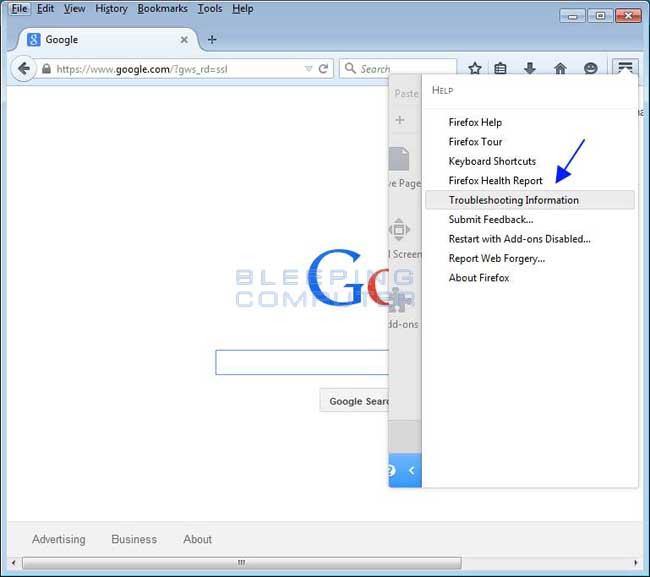Select Troubleshooting Information in Help panel
The height and width of the screenshot is (577, 650).
(513, 200)
